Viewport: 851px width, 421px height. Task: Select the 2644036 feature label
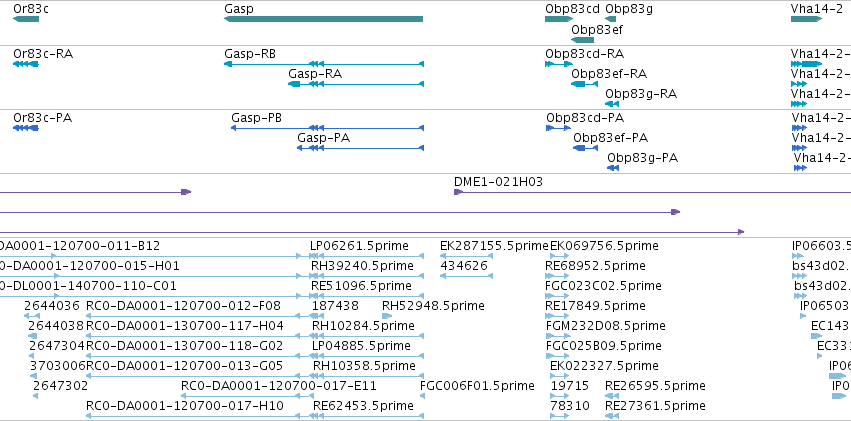coord(52,306)
